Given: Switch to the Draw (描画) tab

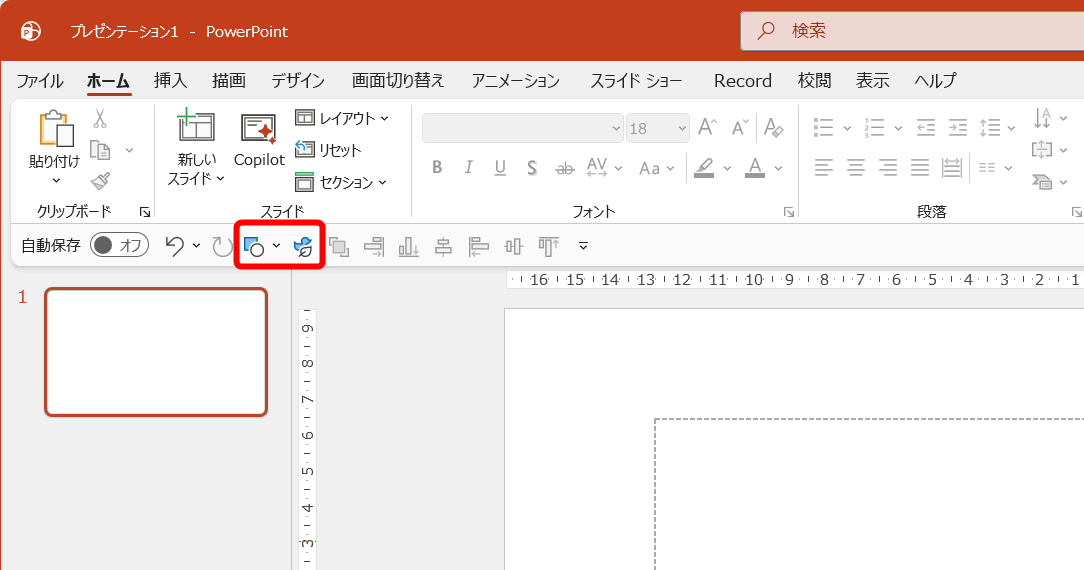Looking at the screenshot, I should pos(229,81).
